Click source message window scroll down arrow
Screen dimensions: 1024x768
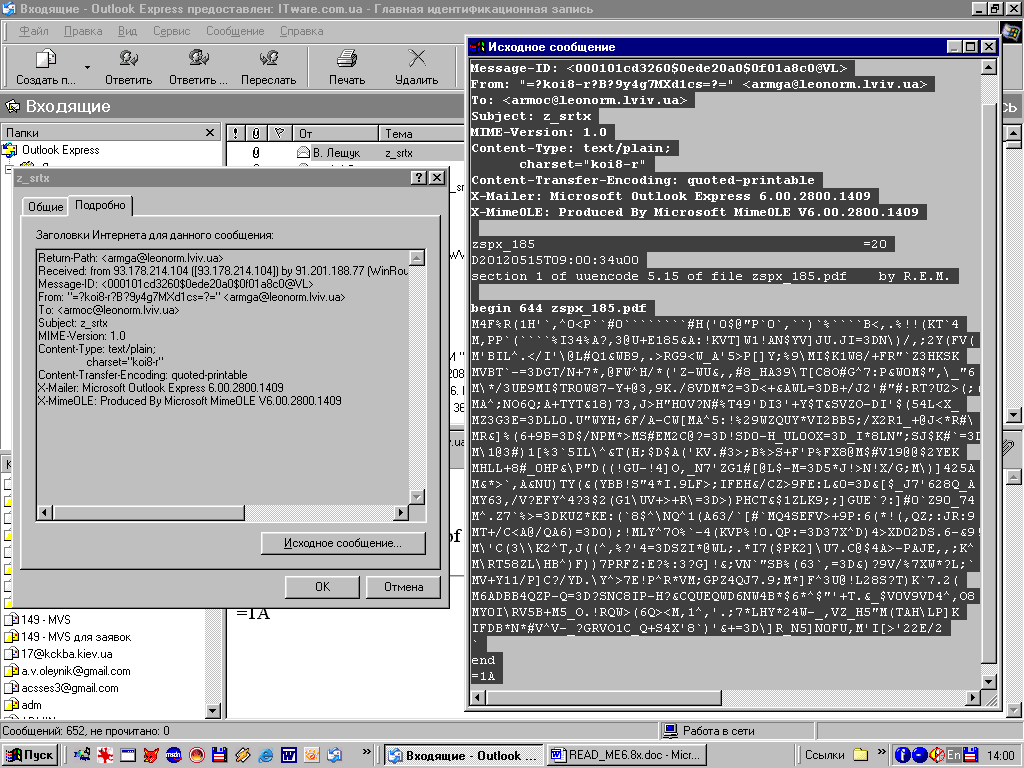pyautogui.click(x=989, y=682)
